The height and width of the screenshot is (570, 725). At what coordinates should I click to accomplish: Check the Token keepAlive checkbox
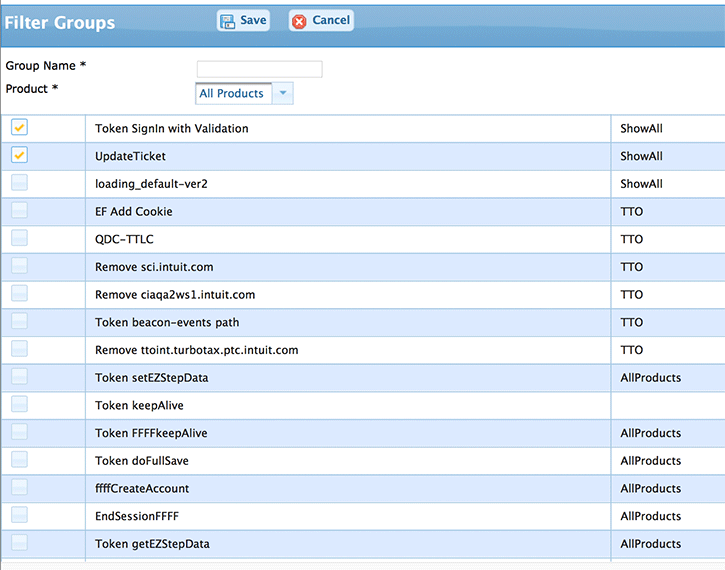[19, 404]
